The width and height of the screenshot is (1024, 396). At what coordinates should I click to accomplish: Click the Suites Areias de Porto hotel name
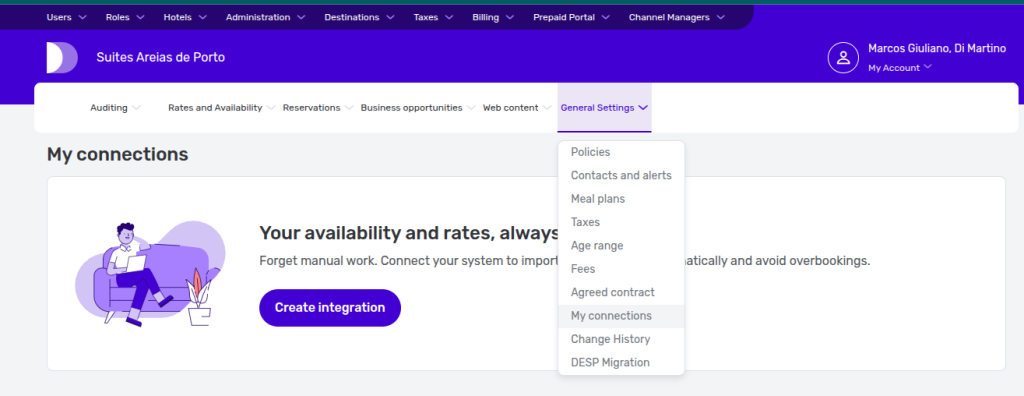(x=161, y=58)
